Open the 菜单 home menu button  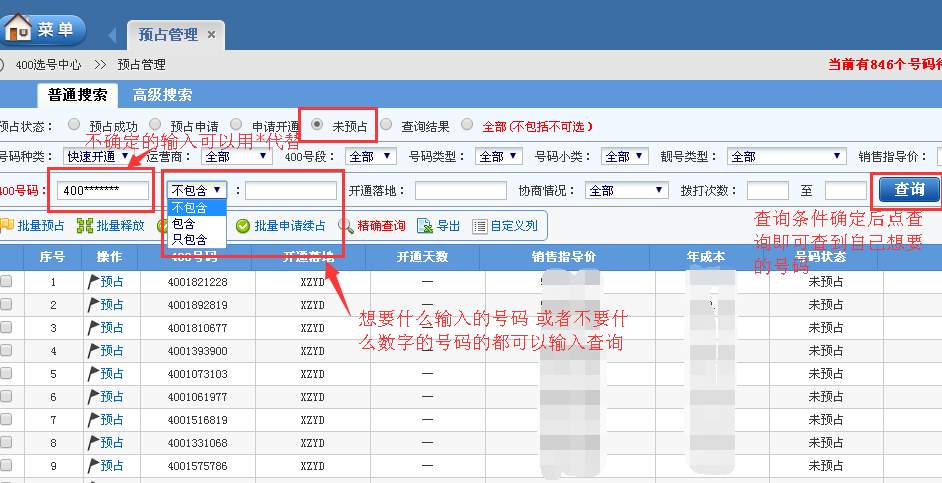(x=42, y=29)
